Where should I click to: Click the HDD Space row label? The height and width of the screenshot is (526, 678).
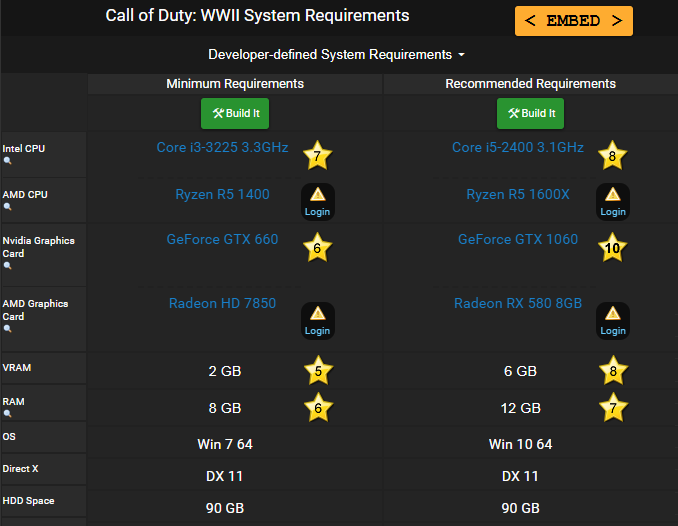pos(29,500)
